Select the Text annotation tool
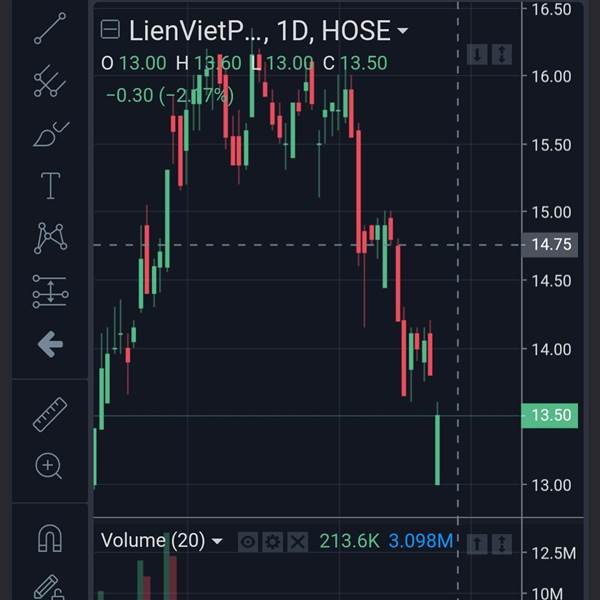The height and width of the screenshot is (600, 600). point(51,186)
